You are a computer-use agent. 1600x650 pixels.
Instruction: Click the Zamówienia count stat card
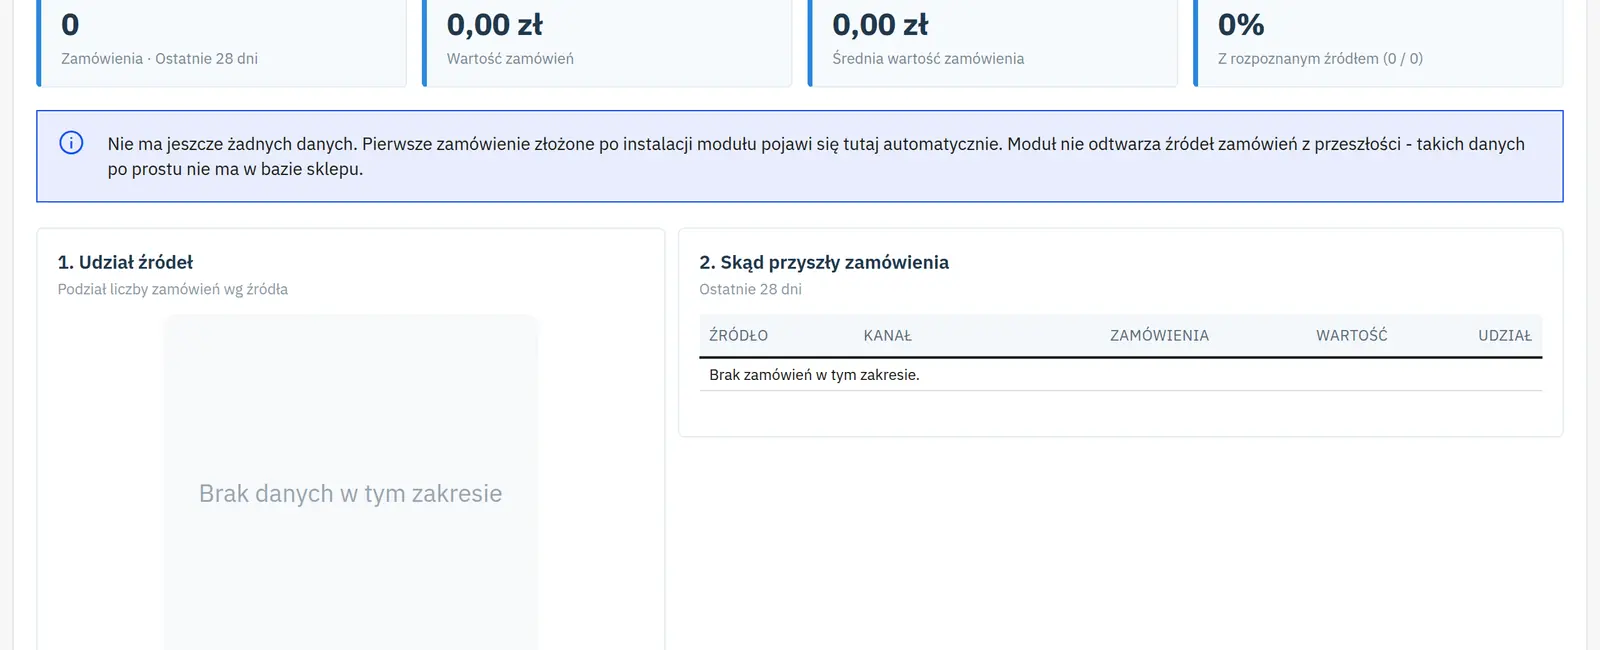(222, 42)
